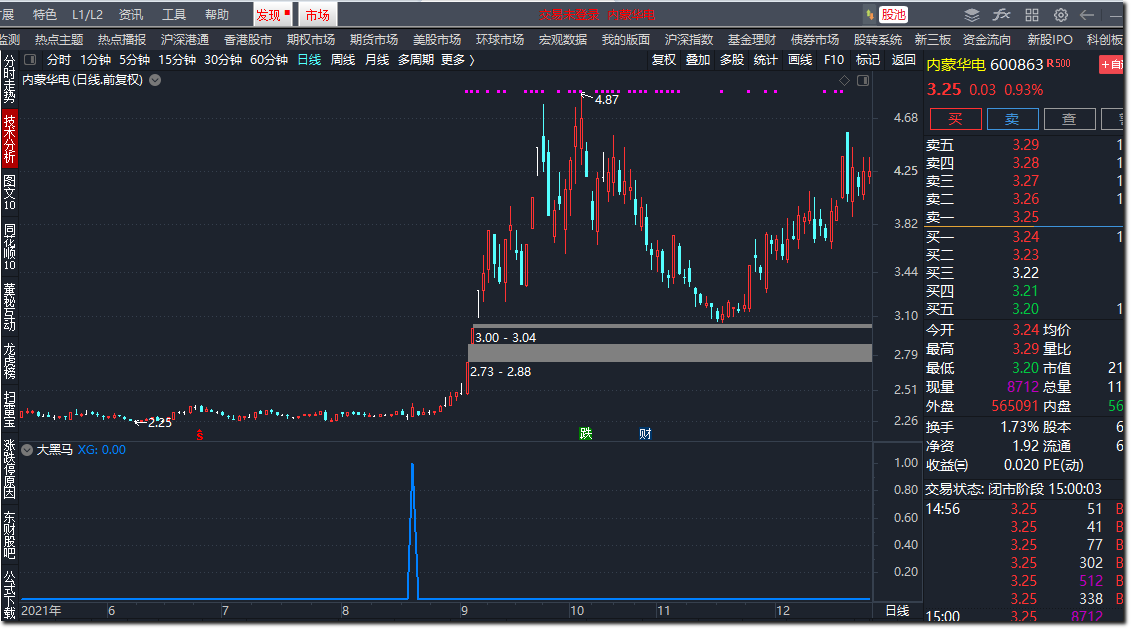The image size is (1132, 629).
Task: Click the green 跌 marker on timeline
Action: pos(585,433)
